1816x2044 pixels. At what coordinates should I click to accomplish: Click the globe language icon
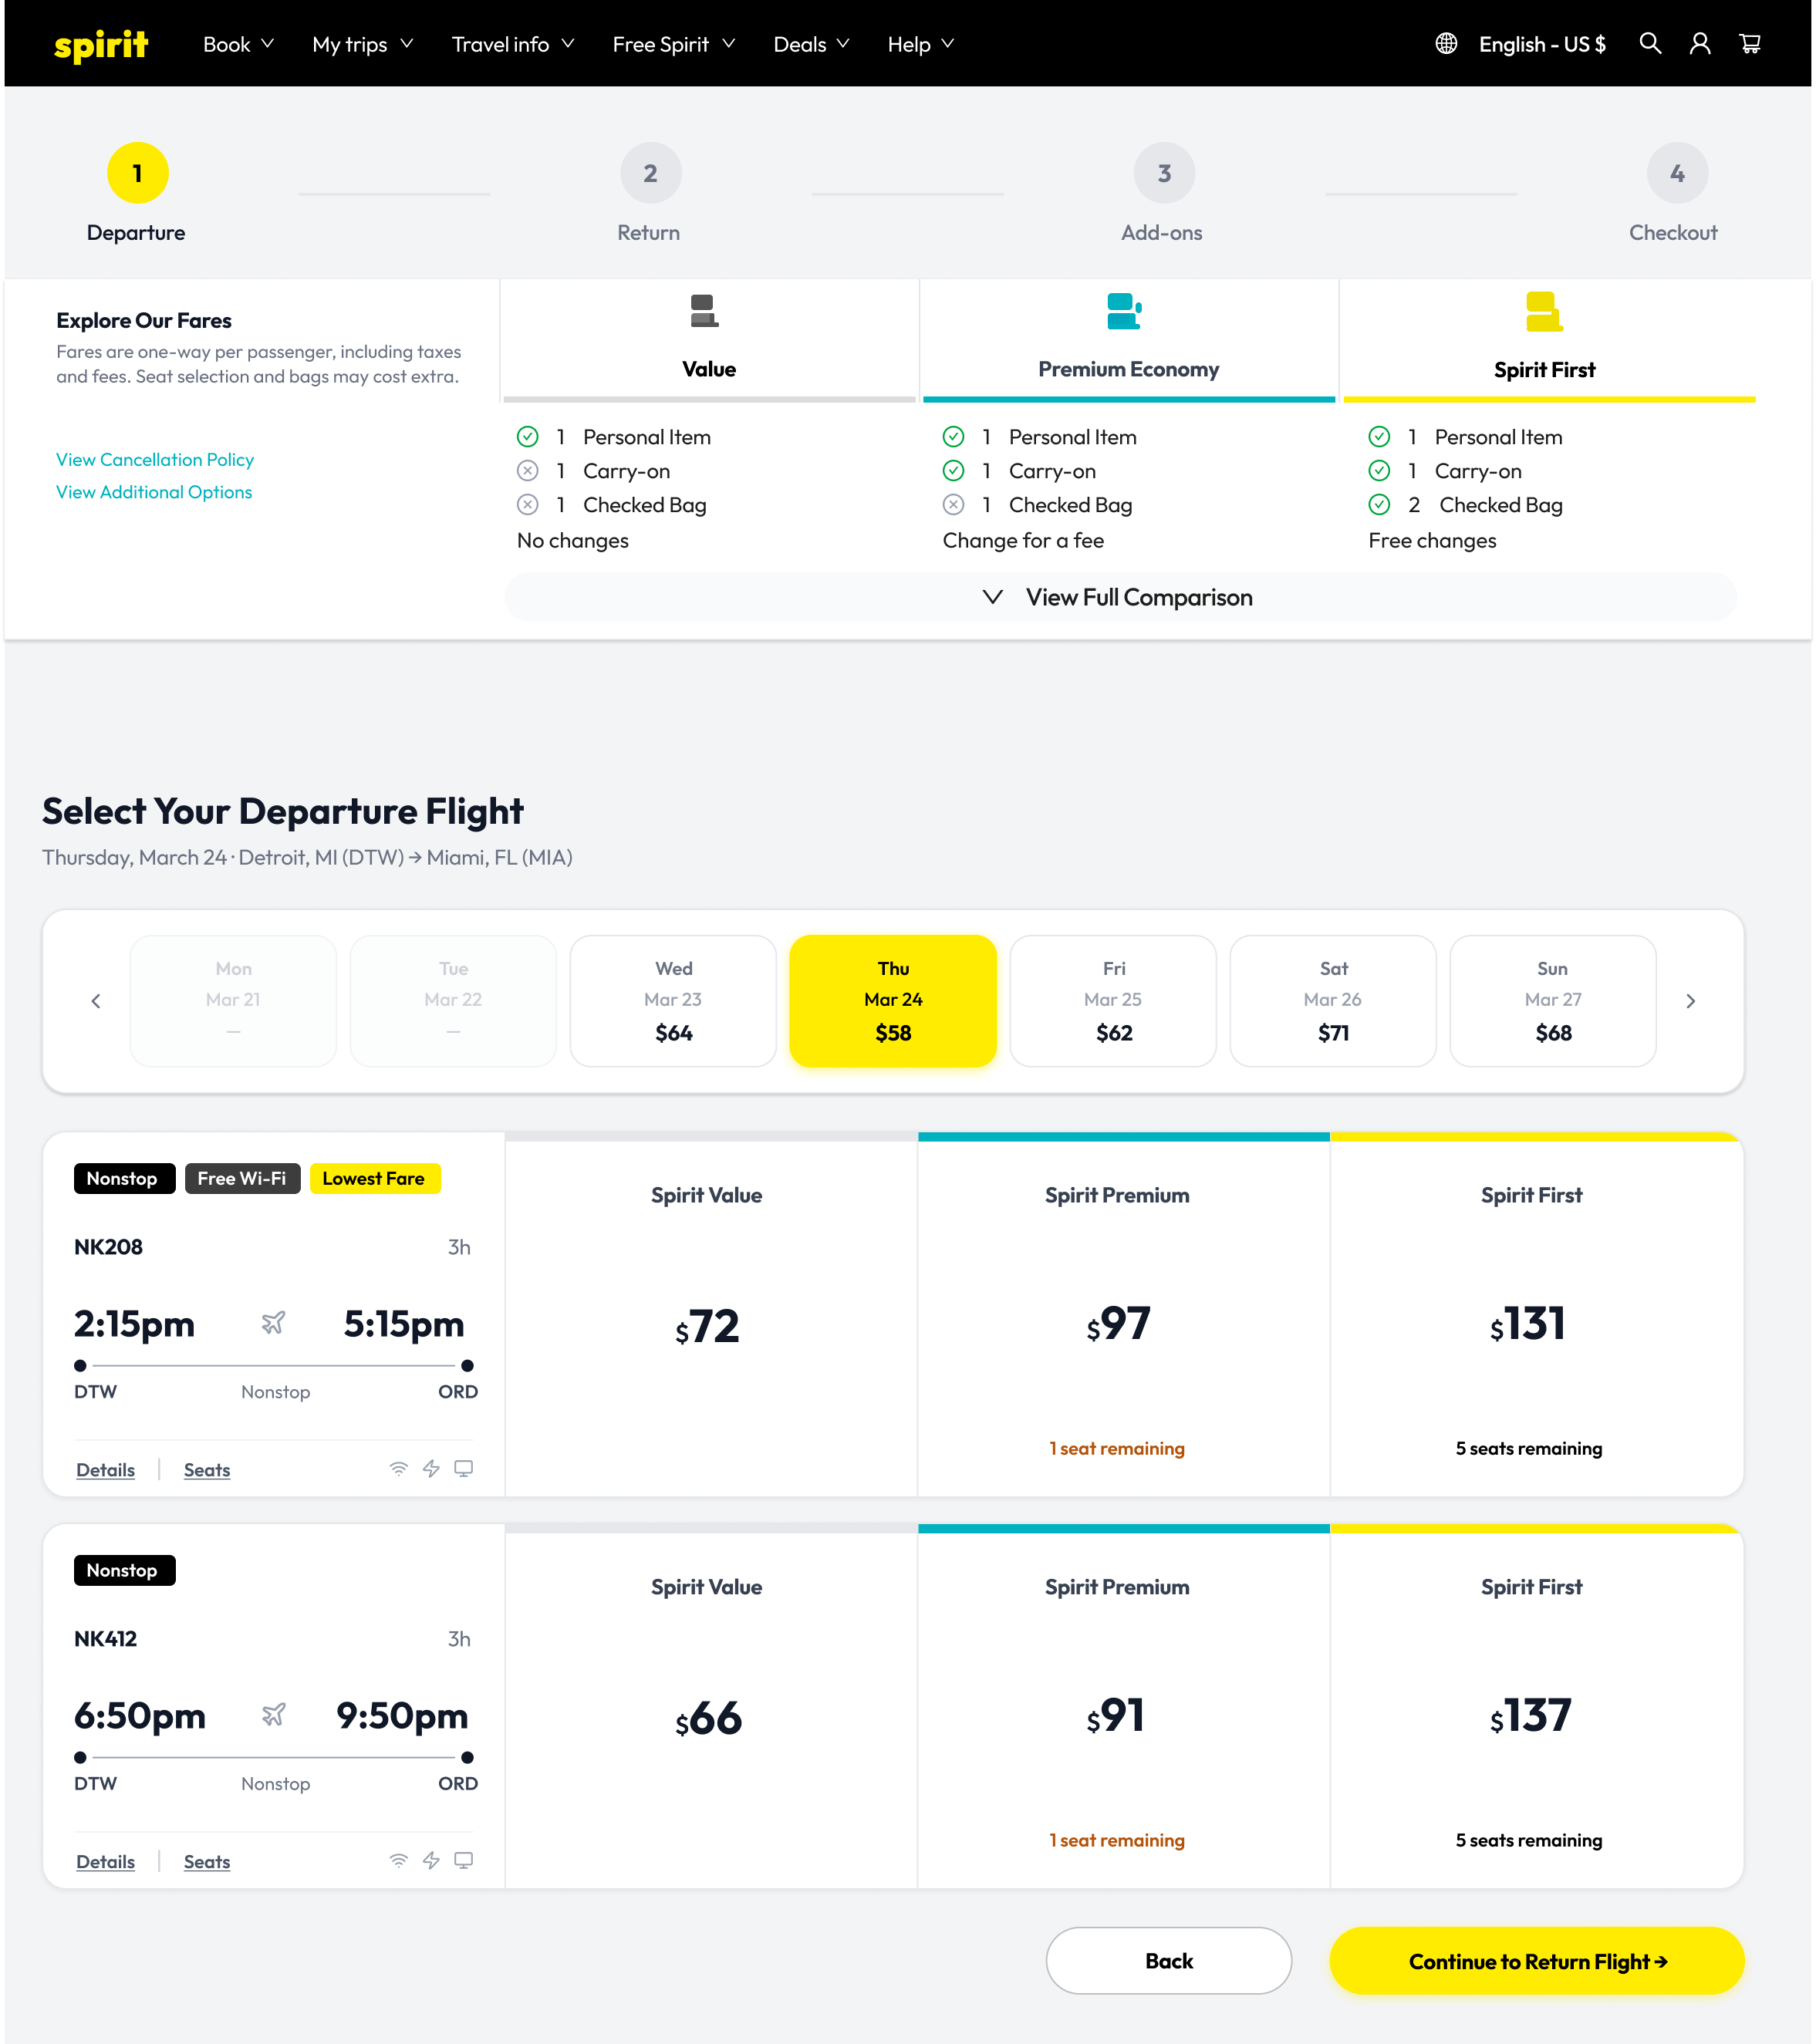coord(1446,44)
